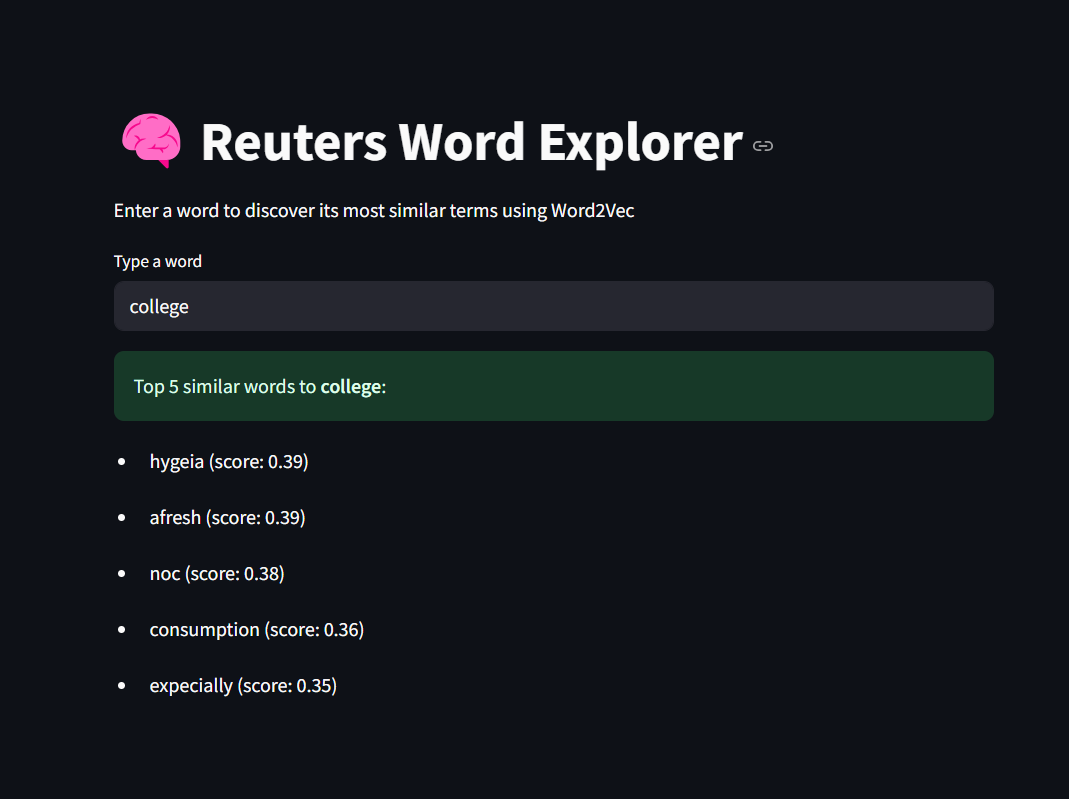
Task: Click the anchor link icon beside the title
Action: pos(762,146)
